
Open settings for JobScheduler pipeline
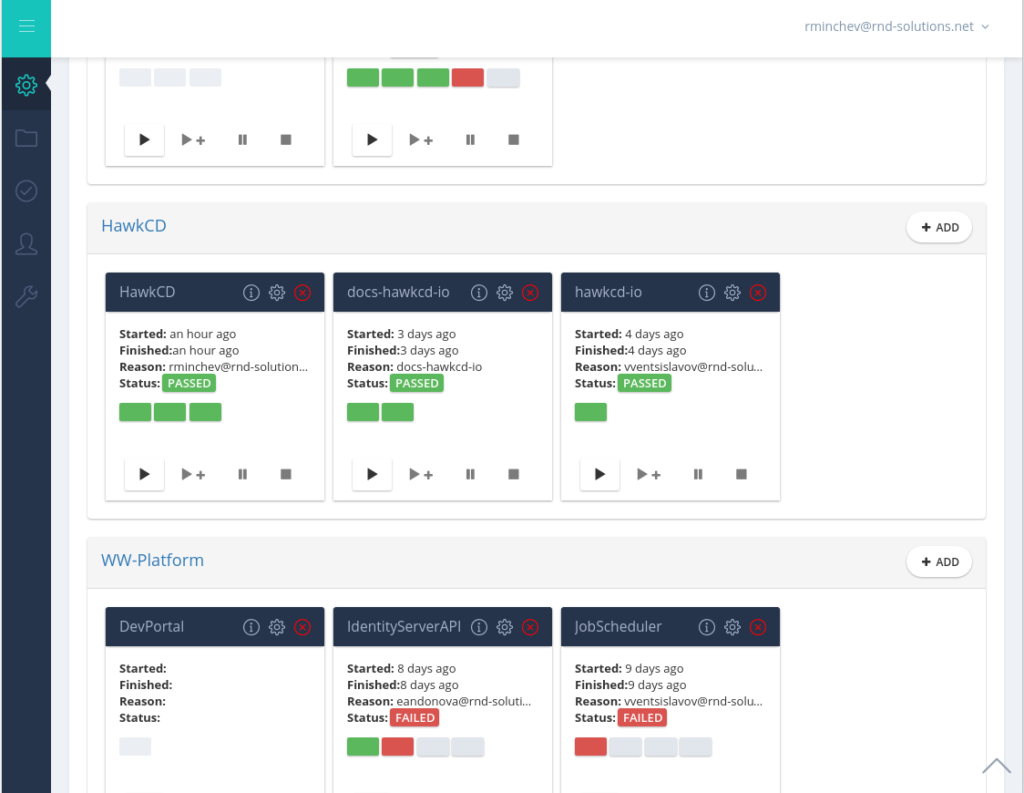(x=733, y=626)
